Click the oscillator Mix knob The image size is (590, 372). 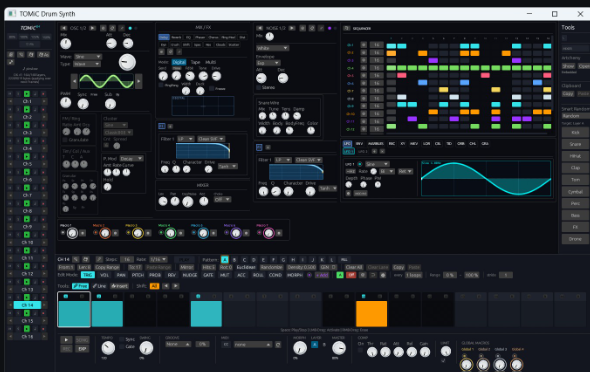pos(65,44)
